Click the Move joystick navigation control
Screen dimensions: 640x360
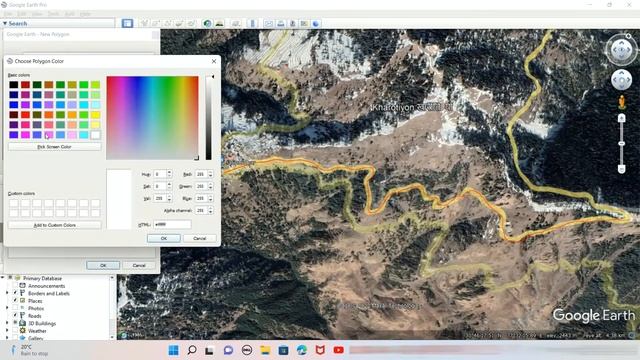(621, 80)
